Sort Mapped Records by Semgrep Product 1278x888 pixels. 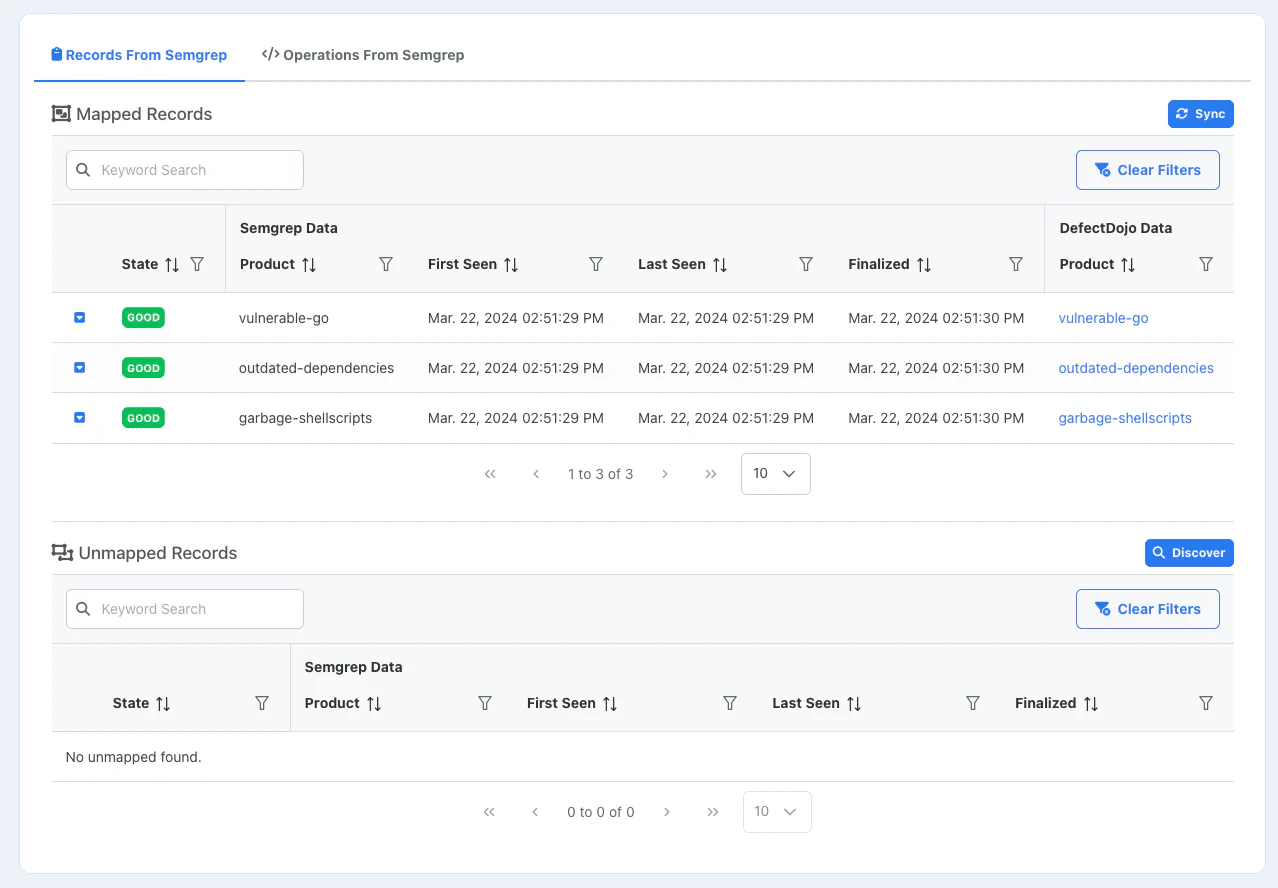309,264
